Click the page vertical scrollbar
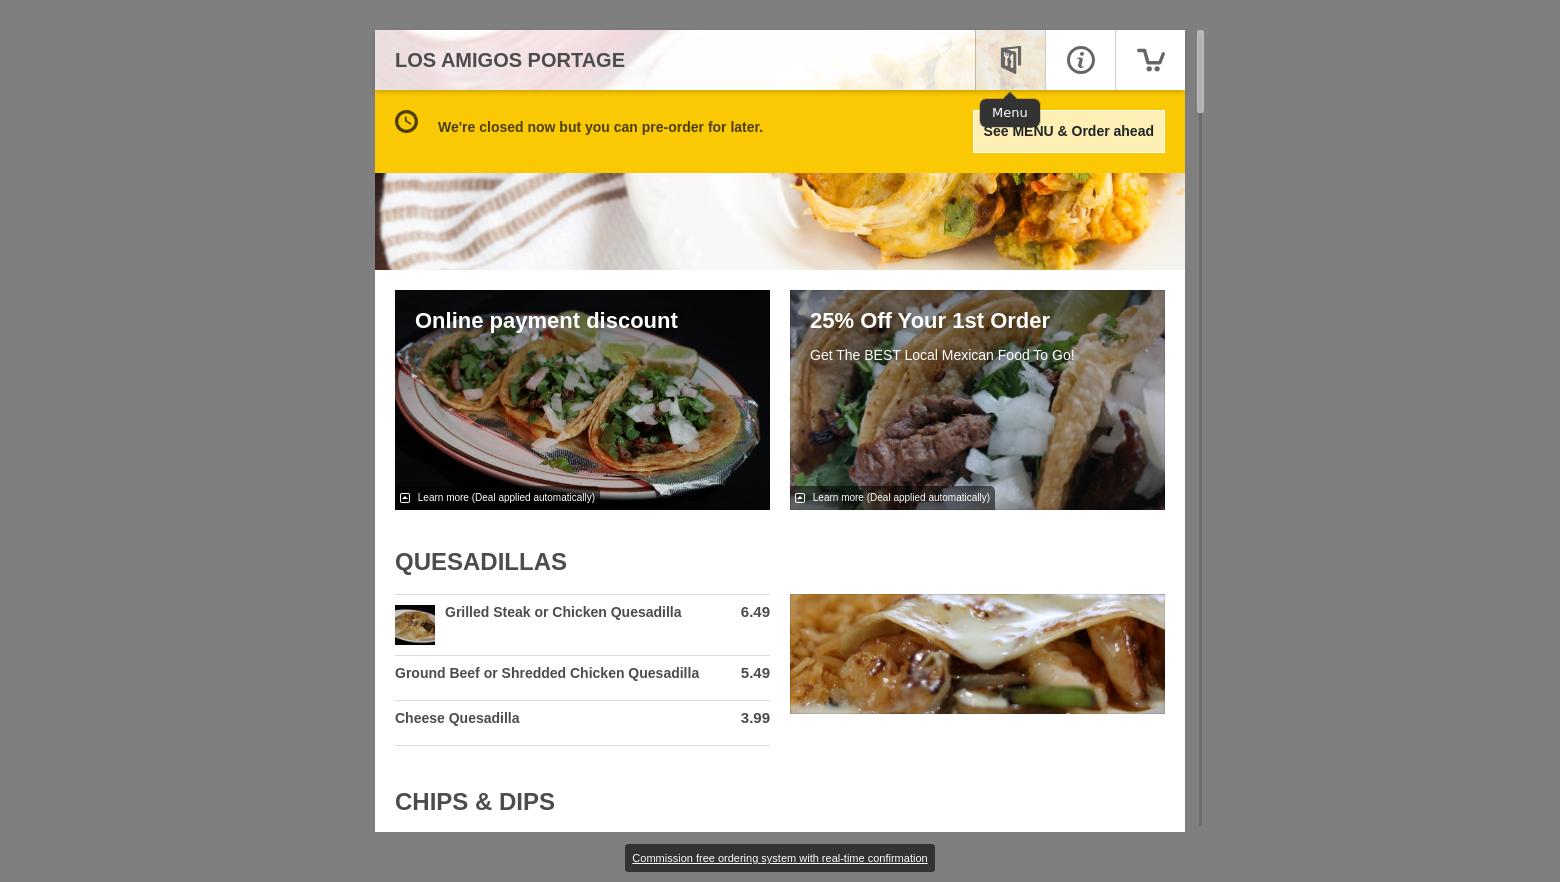The image size is (1560, 882). coord(1200,428)
